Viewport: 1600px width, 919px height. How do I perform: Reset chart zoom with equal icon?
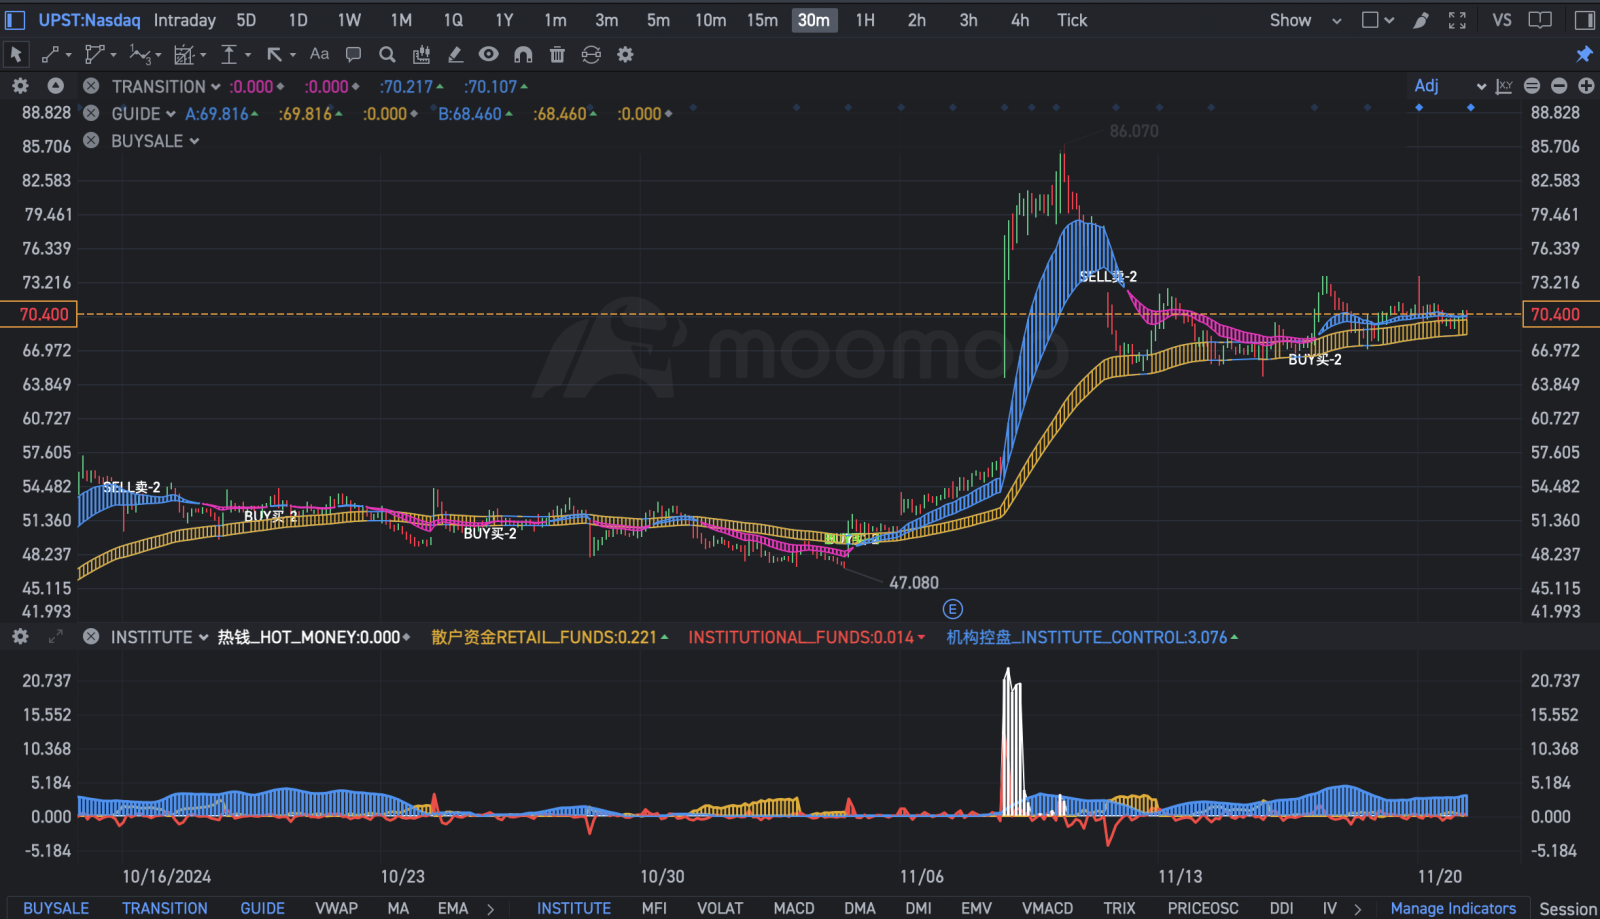pos(1532,87)
